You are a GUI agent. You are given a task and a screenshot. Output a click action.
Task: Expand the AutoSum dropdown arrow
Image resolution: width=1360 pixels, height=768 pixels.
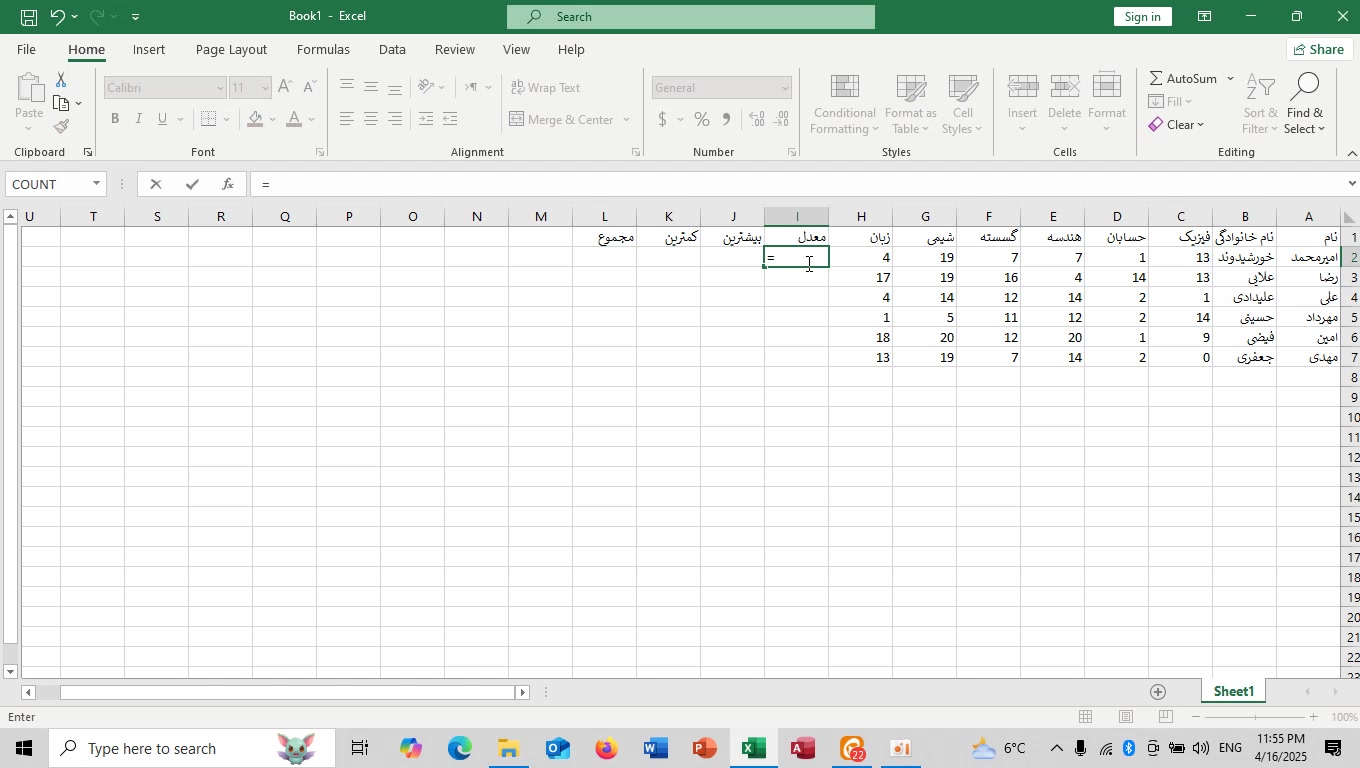1230,79
